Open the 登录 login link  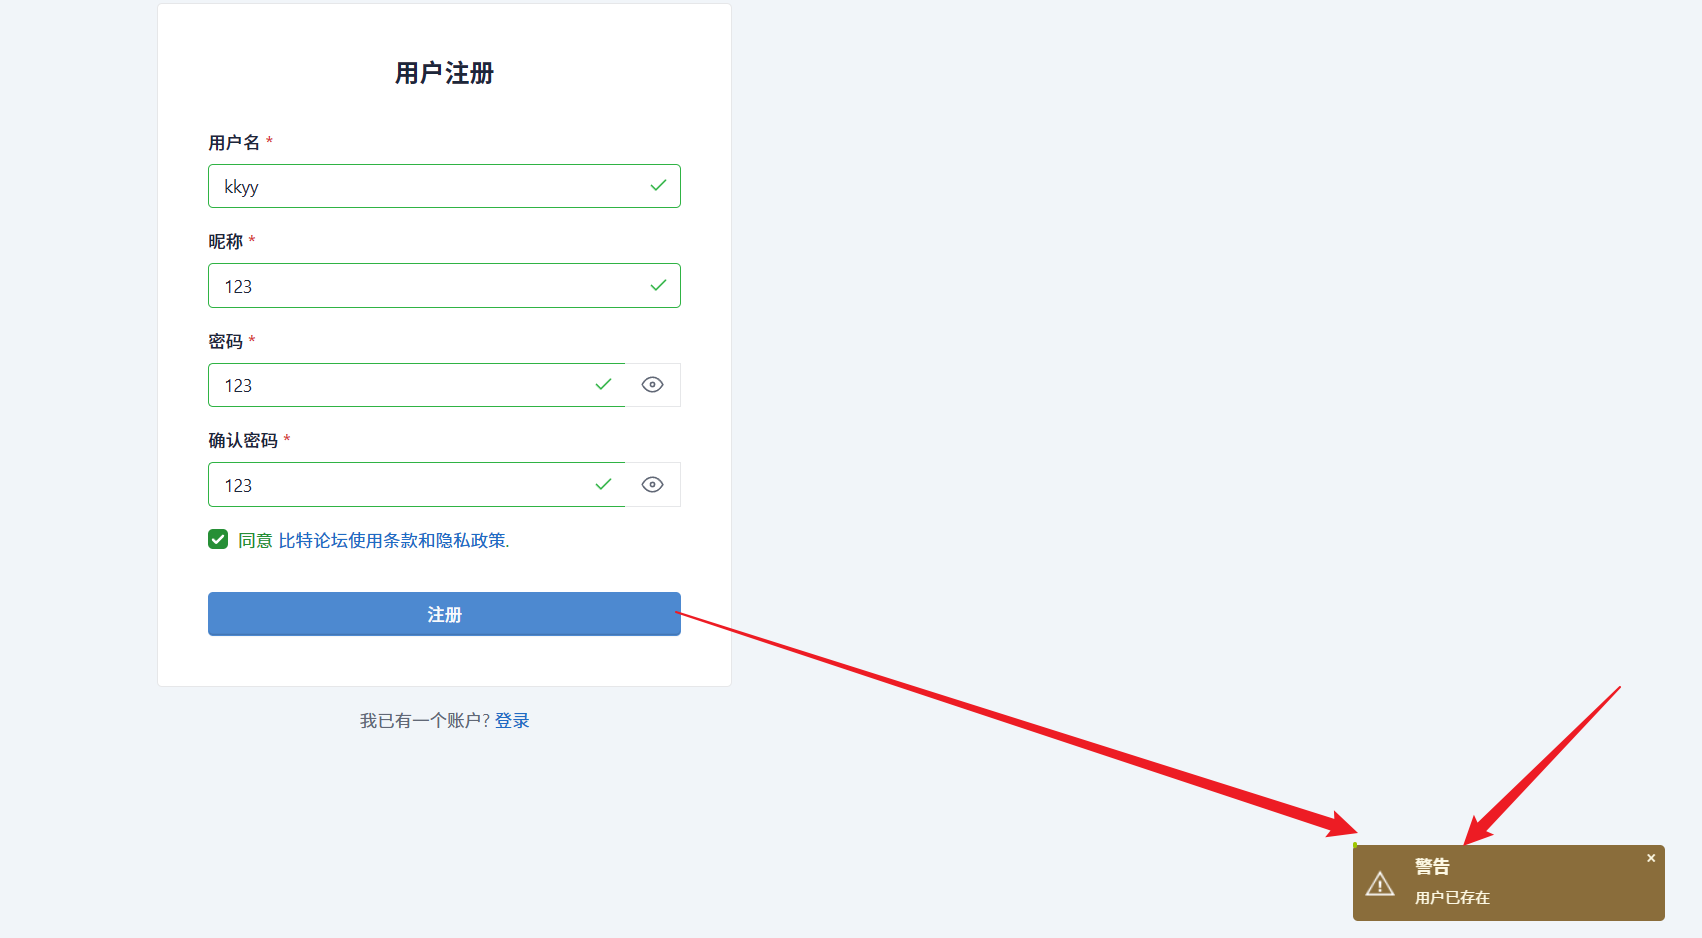512,721
